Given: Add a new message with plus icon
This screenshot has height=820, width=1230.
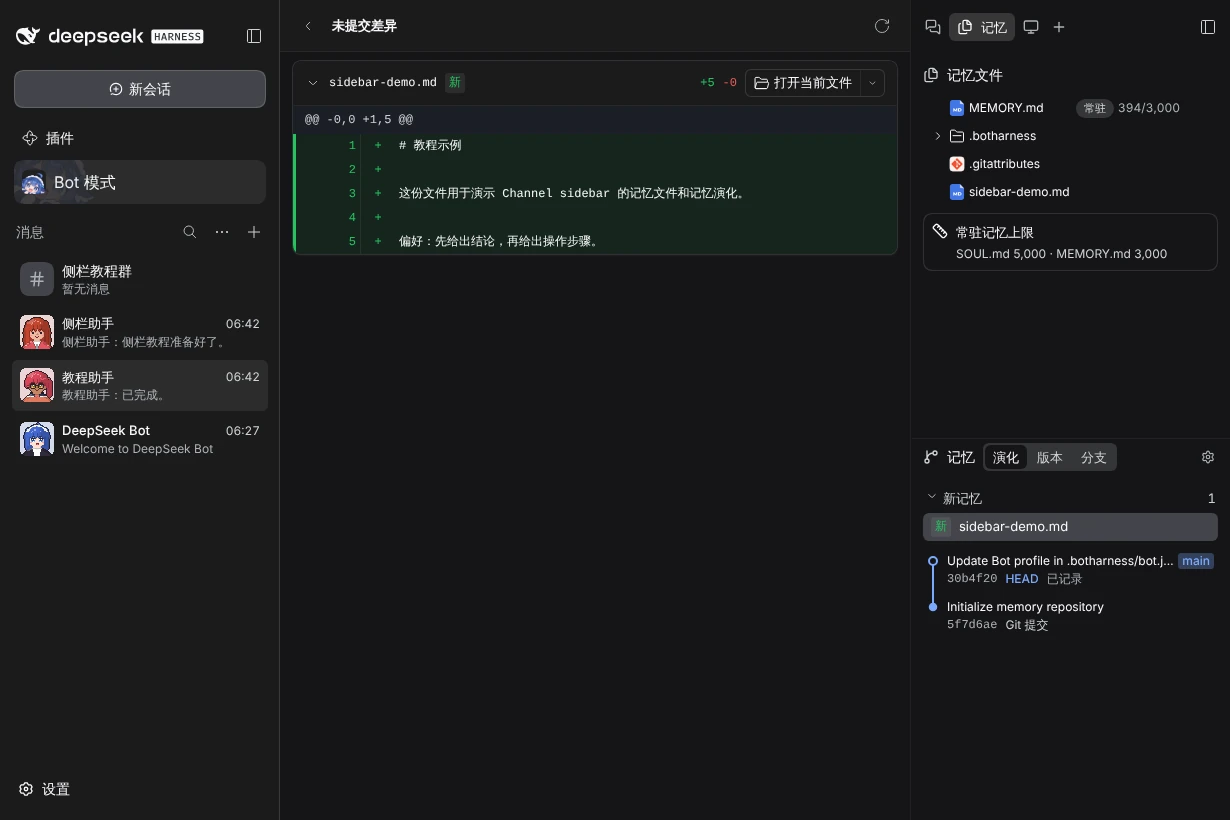Looking at the screenshot, I should point(254,232).
